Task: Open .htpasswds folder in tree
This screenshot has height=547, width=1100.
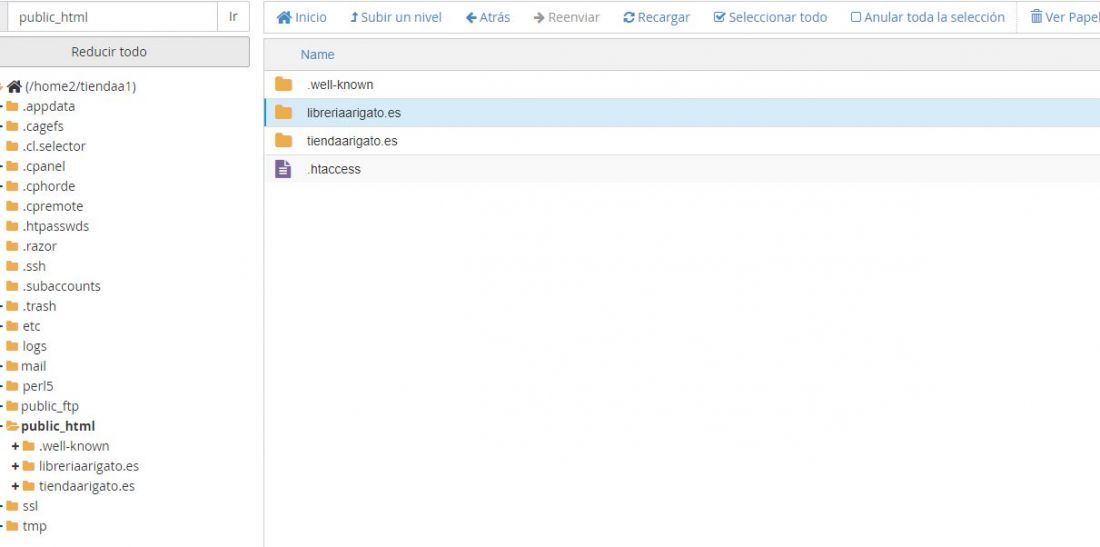Action: pyautogui.click(x=55, y=227)
